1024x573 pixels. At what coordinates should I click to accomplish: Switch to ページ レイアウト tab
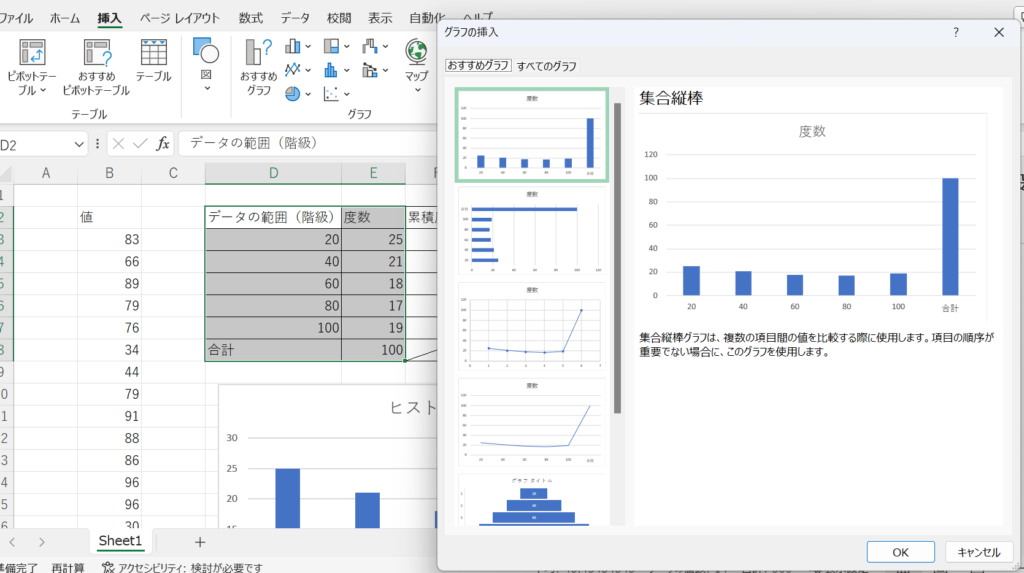180,18
